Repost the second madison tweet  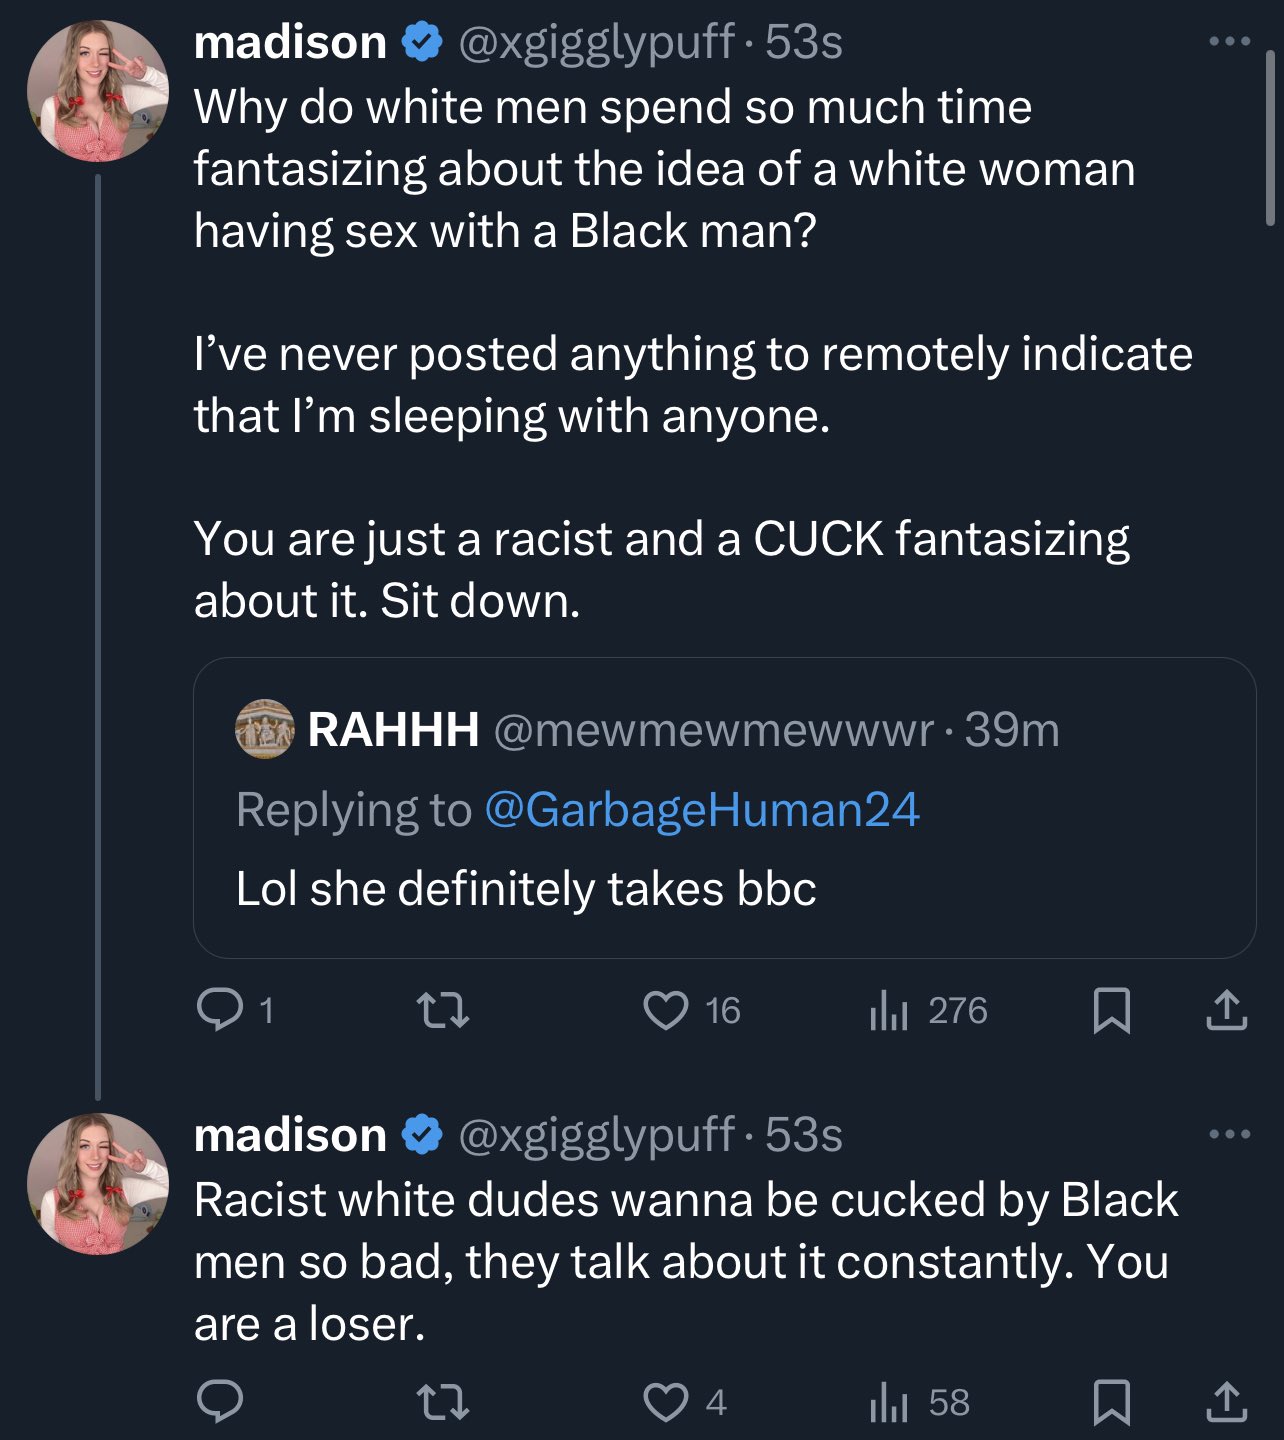(442, 1402)
